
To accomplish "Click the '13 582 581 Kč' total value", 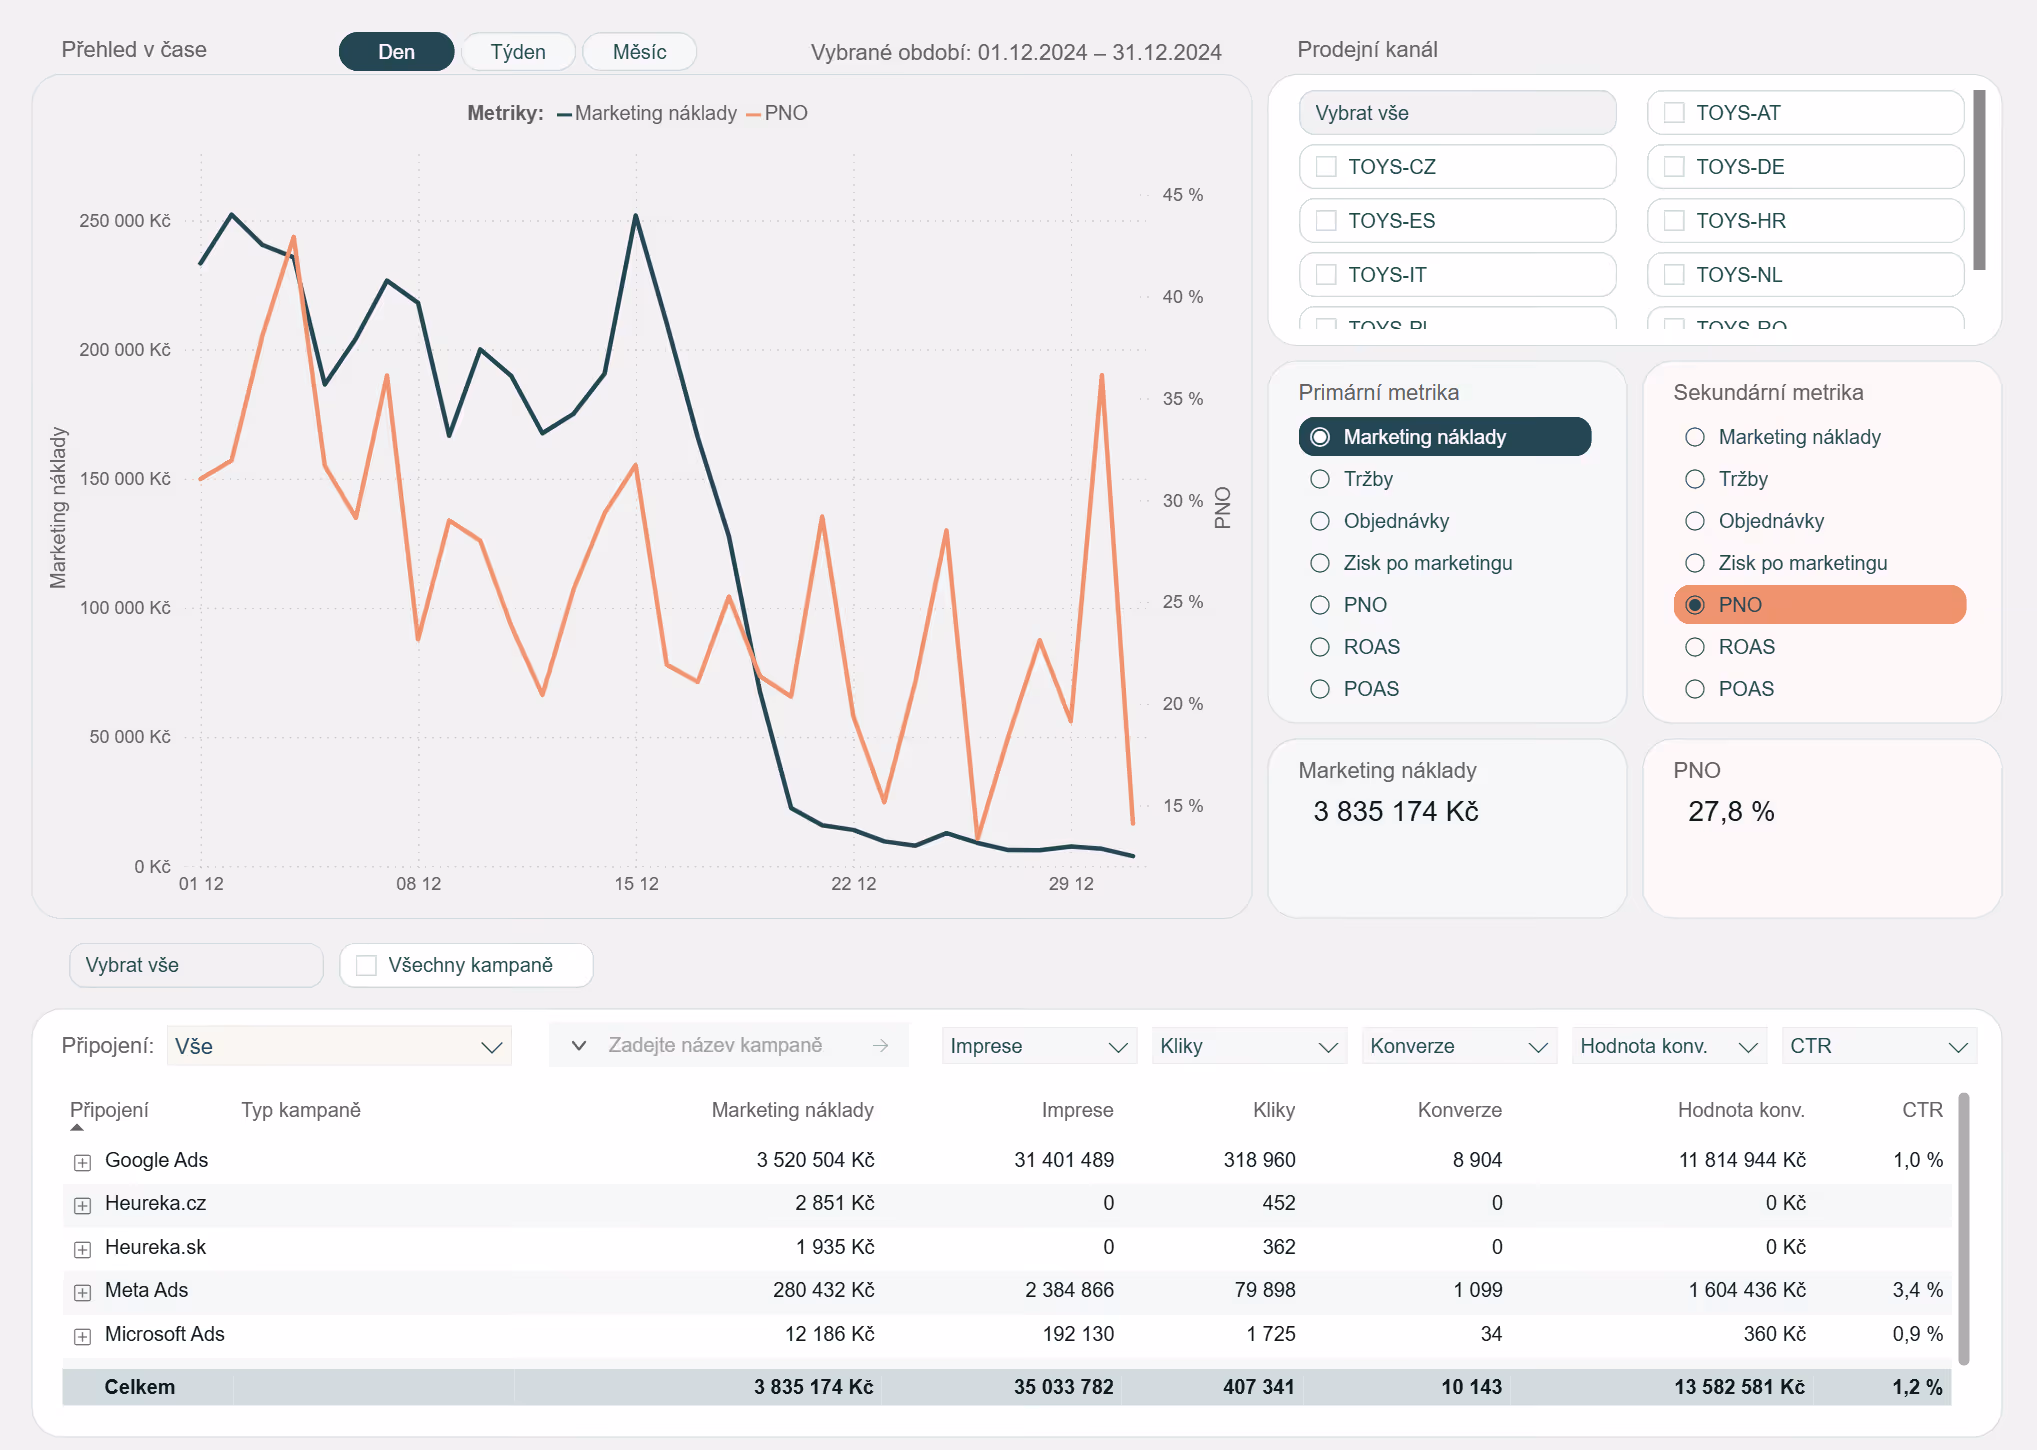I will tap(1740, 1387).
